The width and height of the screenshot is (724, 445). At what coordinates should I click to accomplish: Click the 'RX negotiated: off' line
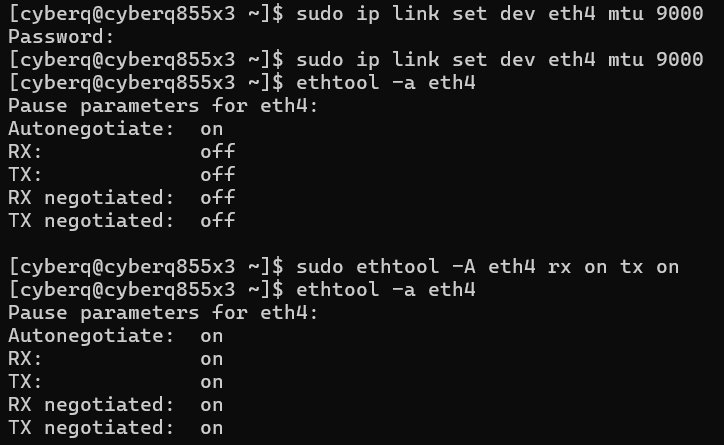coord(121,198)
